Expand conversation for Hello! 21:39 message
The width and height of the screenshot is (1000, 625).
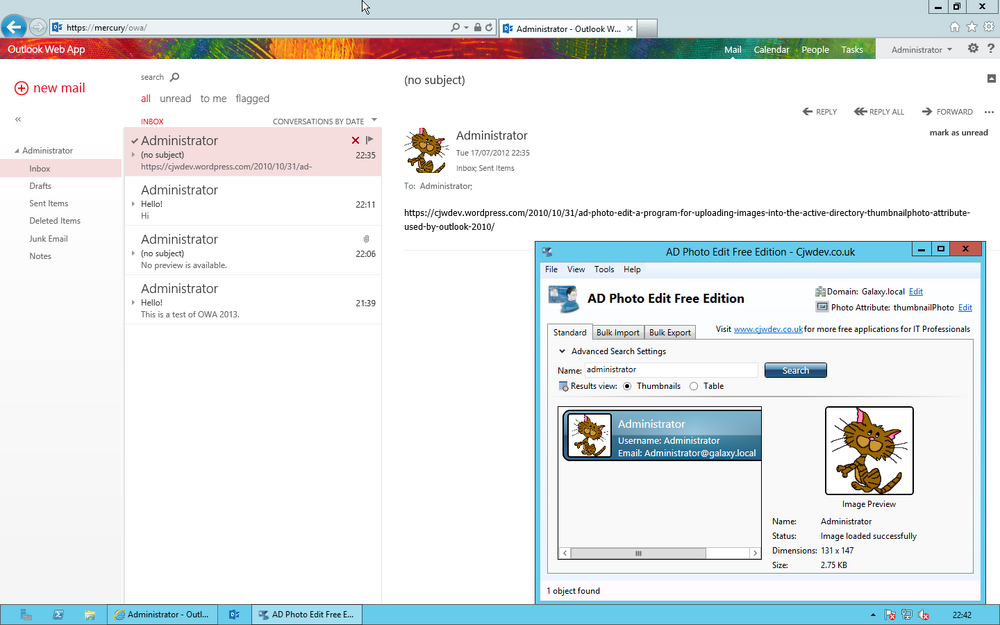133,303
